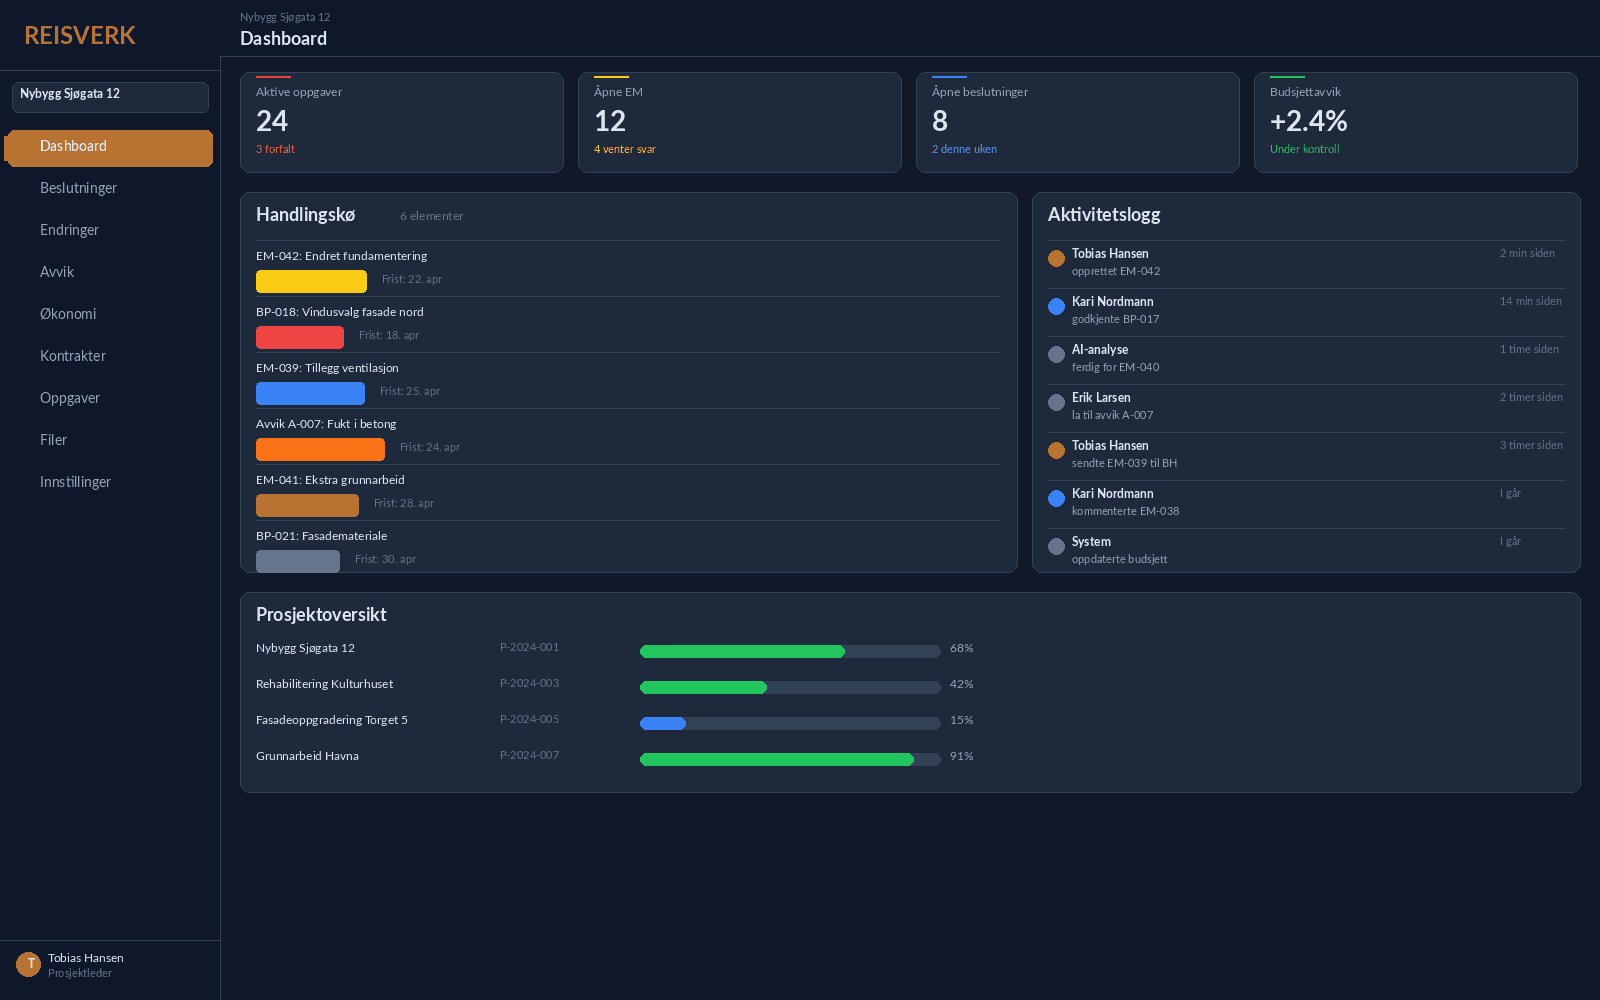Click the System avatar dot in Aktivitetslogg
This screenshot has width=1600, height=1000.
[x=1056, y=547]
